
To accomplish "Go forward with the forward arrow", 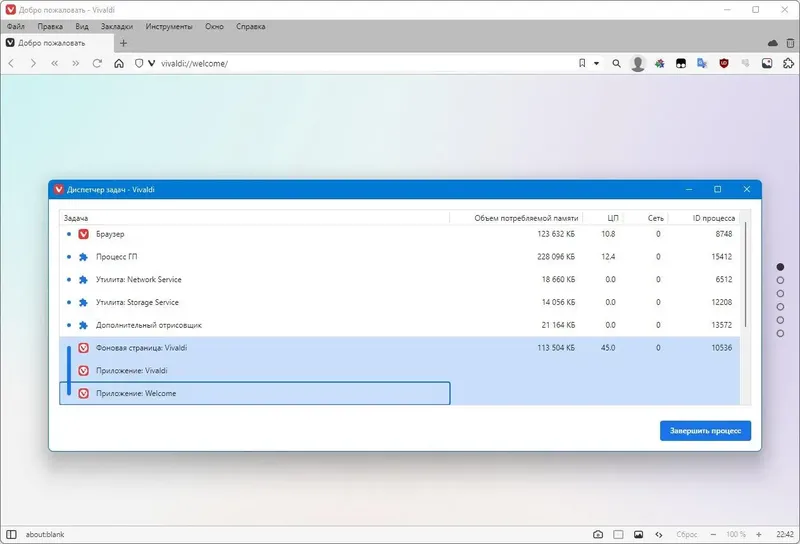I will [33, 63].
